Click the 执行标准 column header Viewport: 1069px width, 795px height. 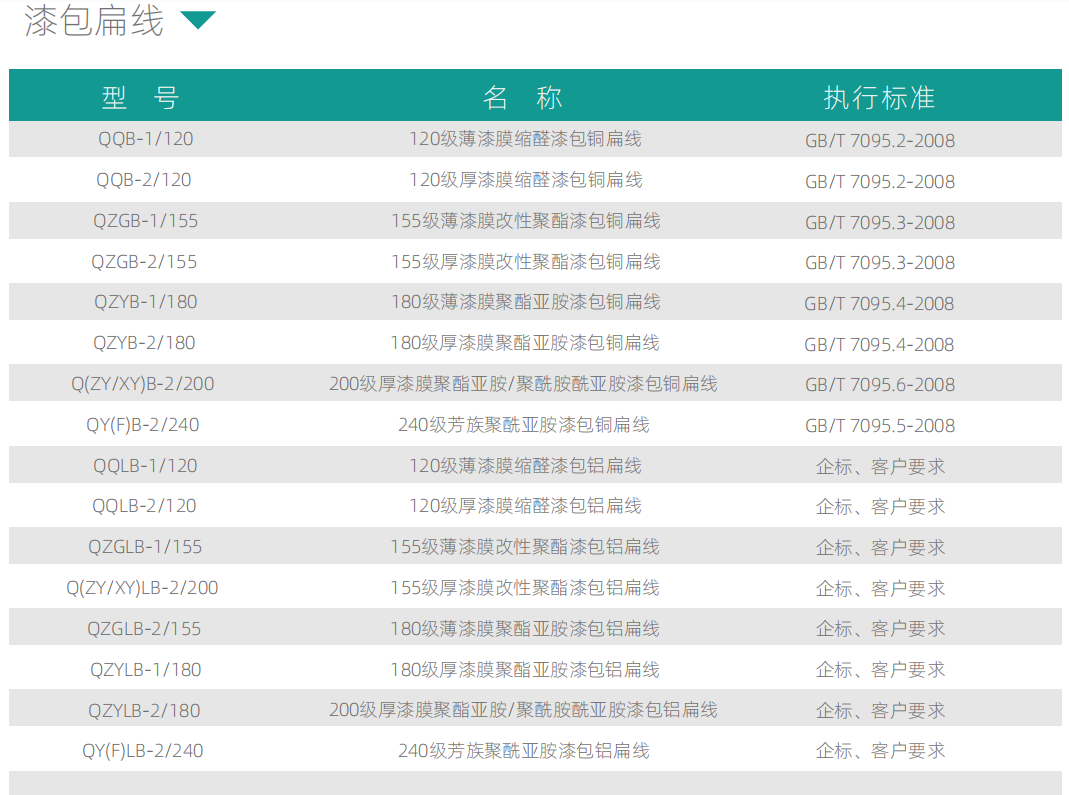[x=879, y=97]
